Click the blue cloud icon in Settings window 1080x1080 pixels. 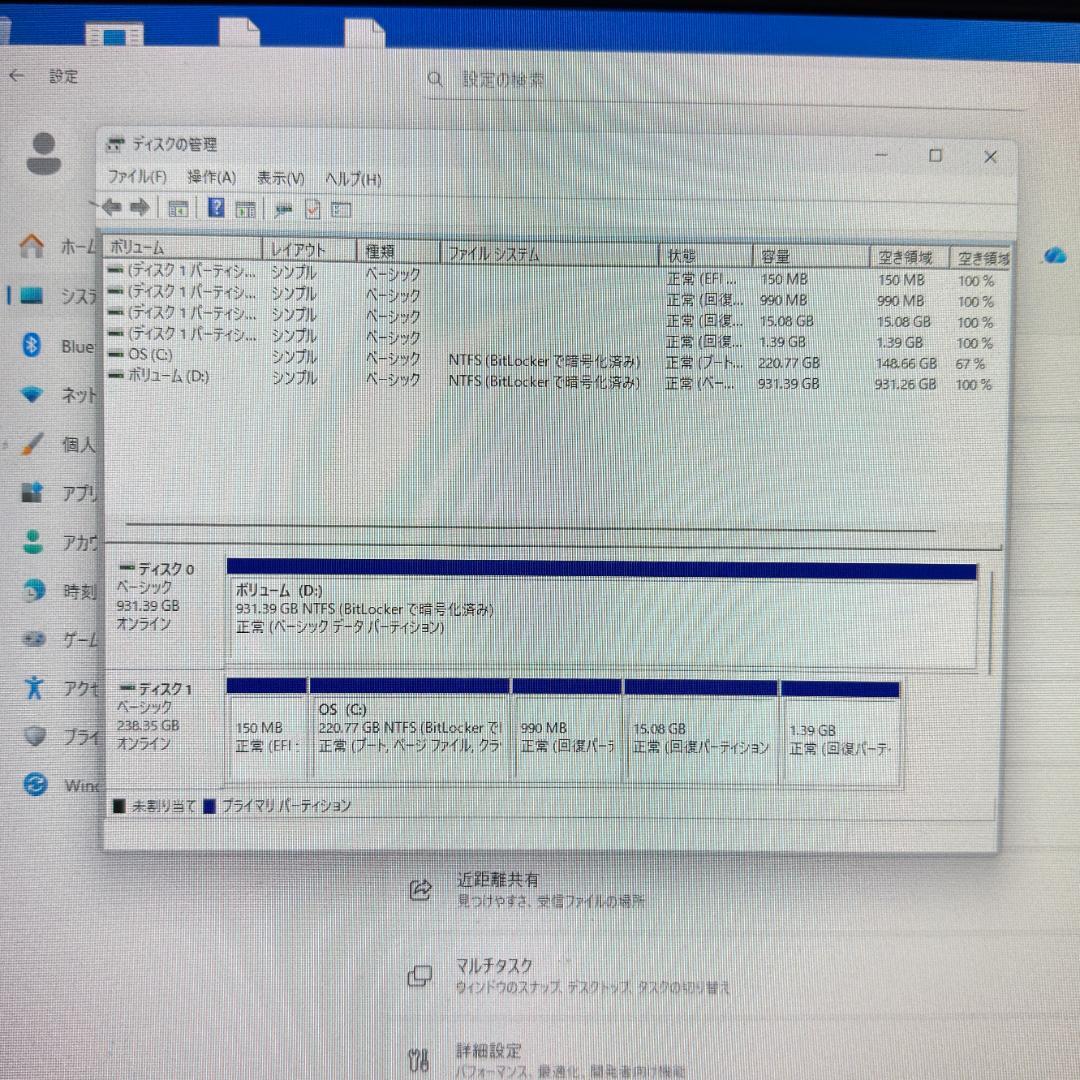pos(1055,256)
